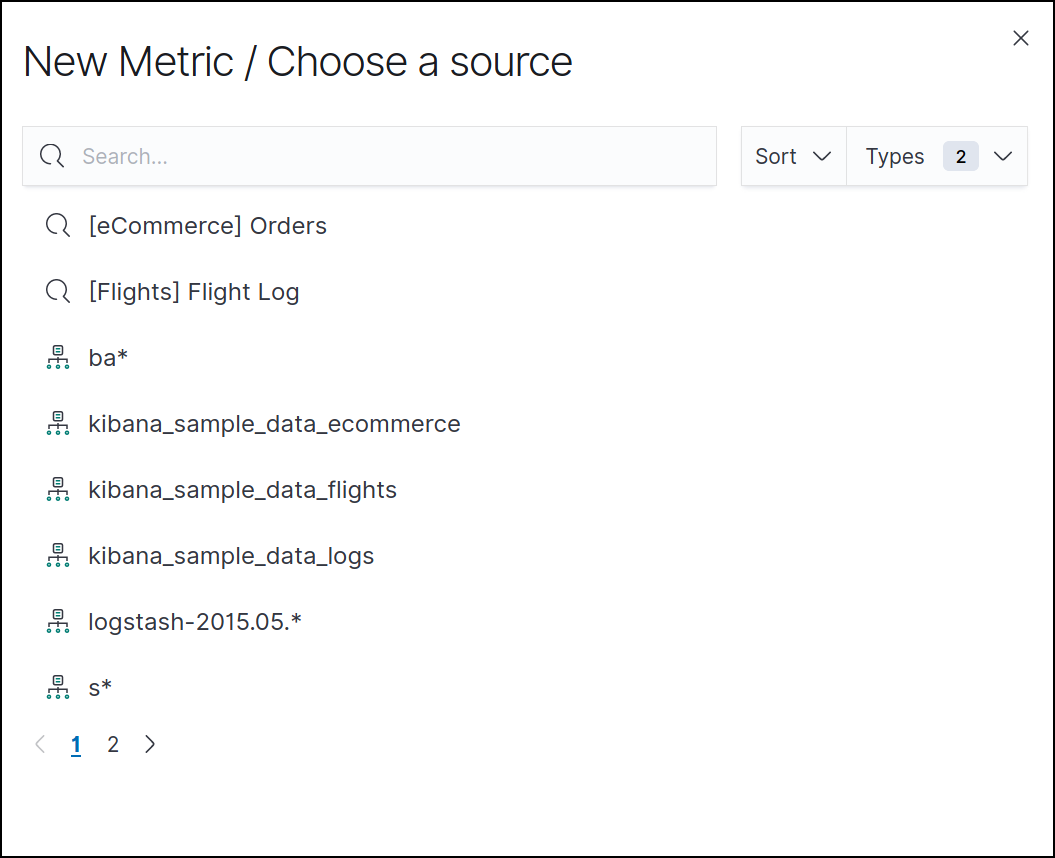Pick the logstash-2015.05.* index pattern
Screen dimensions: 1055x858
click(x=195, y=622)
